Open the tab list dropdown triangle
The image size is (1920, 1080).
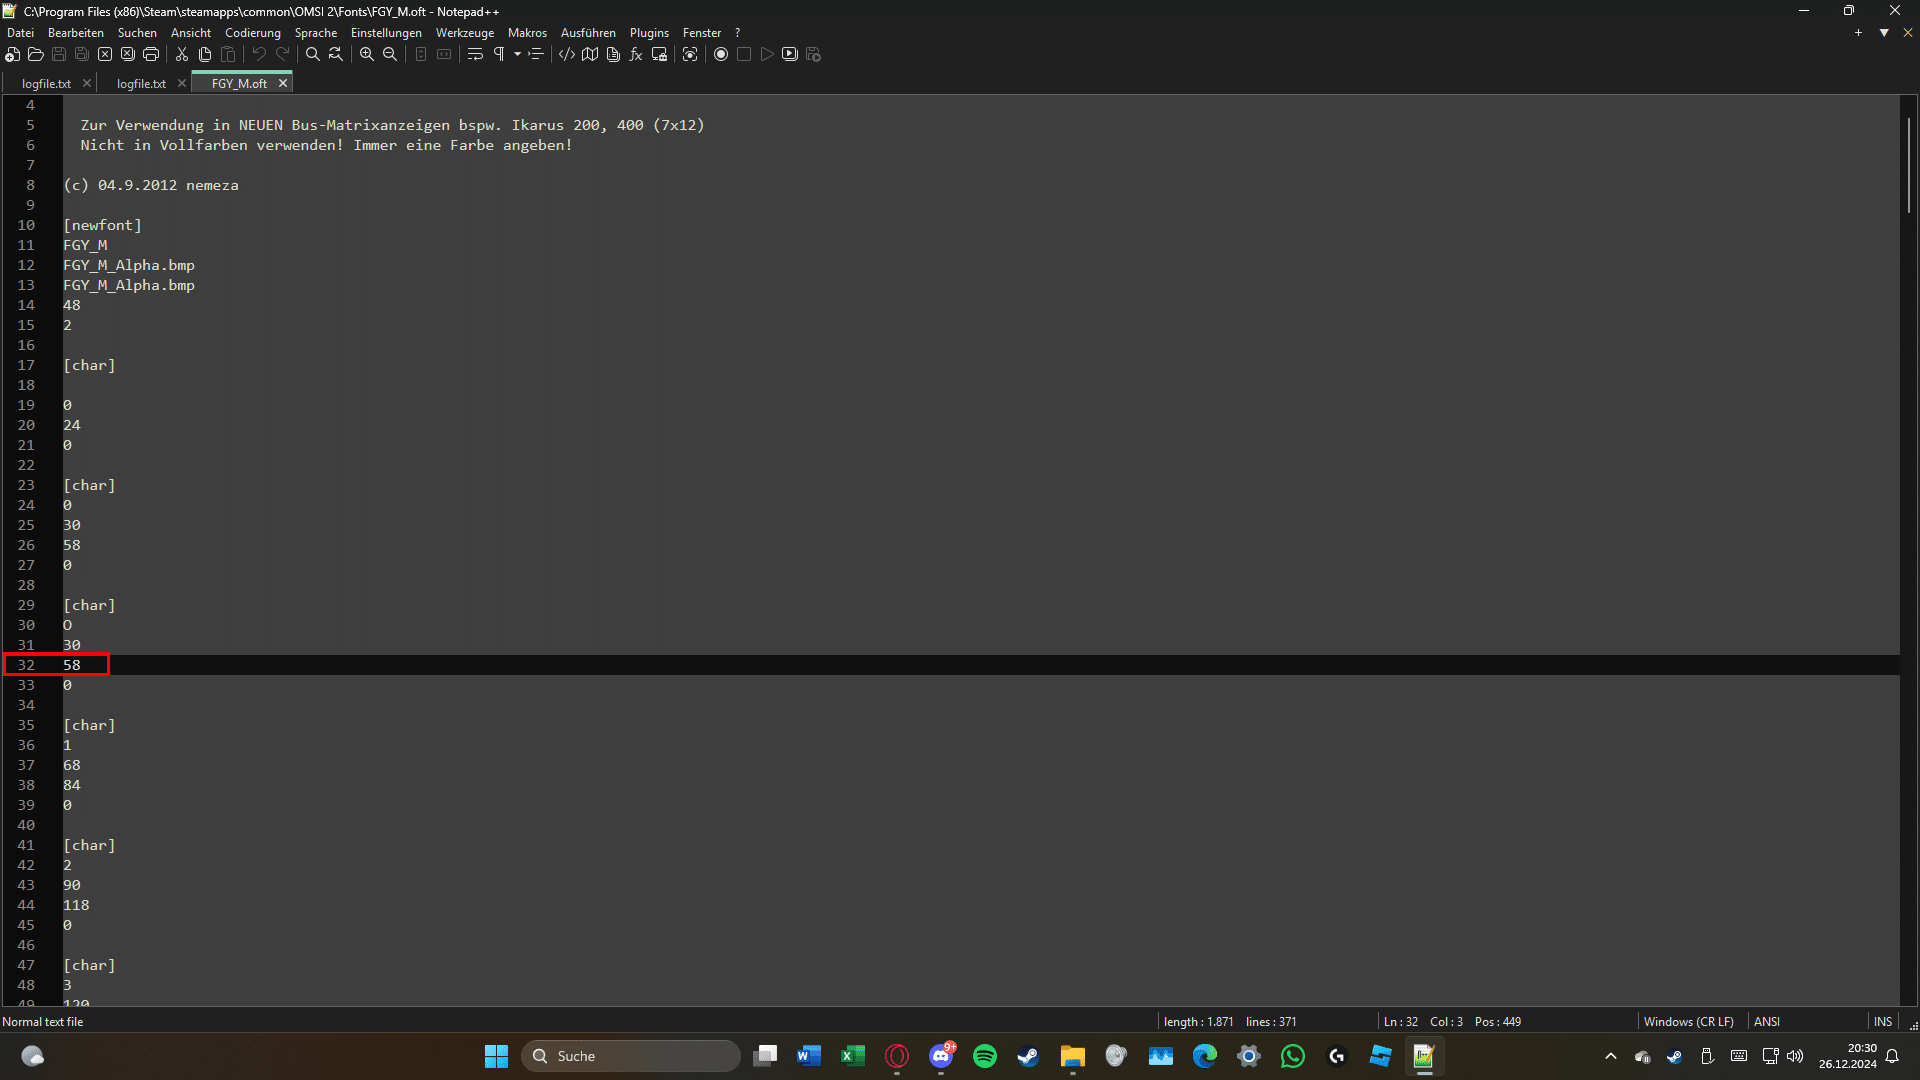tap(1884, 33)
